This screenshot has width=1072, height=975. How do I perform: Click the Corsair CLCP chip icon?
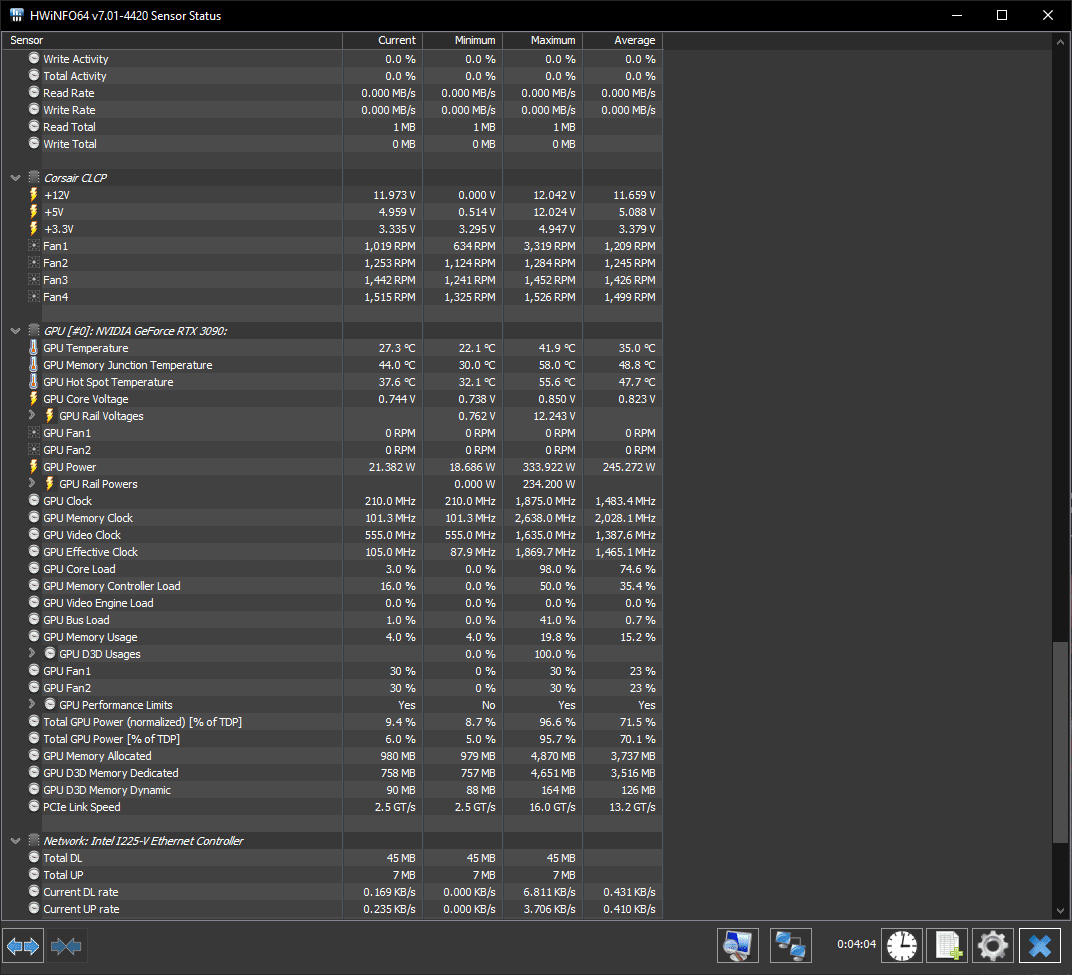(34, 178)
